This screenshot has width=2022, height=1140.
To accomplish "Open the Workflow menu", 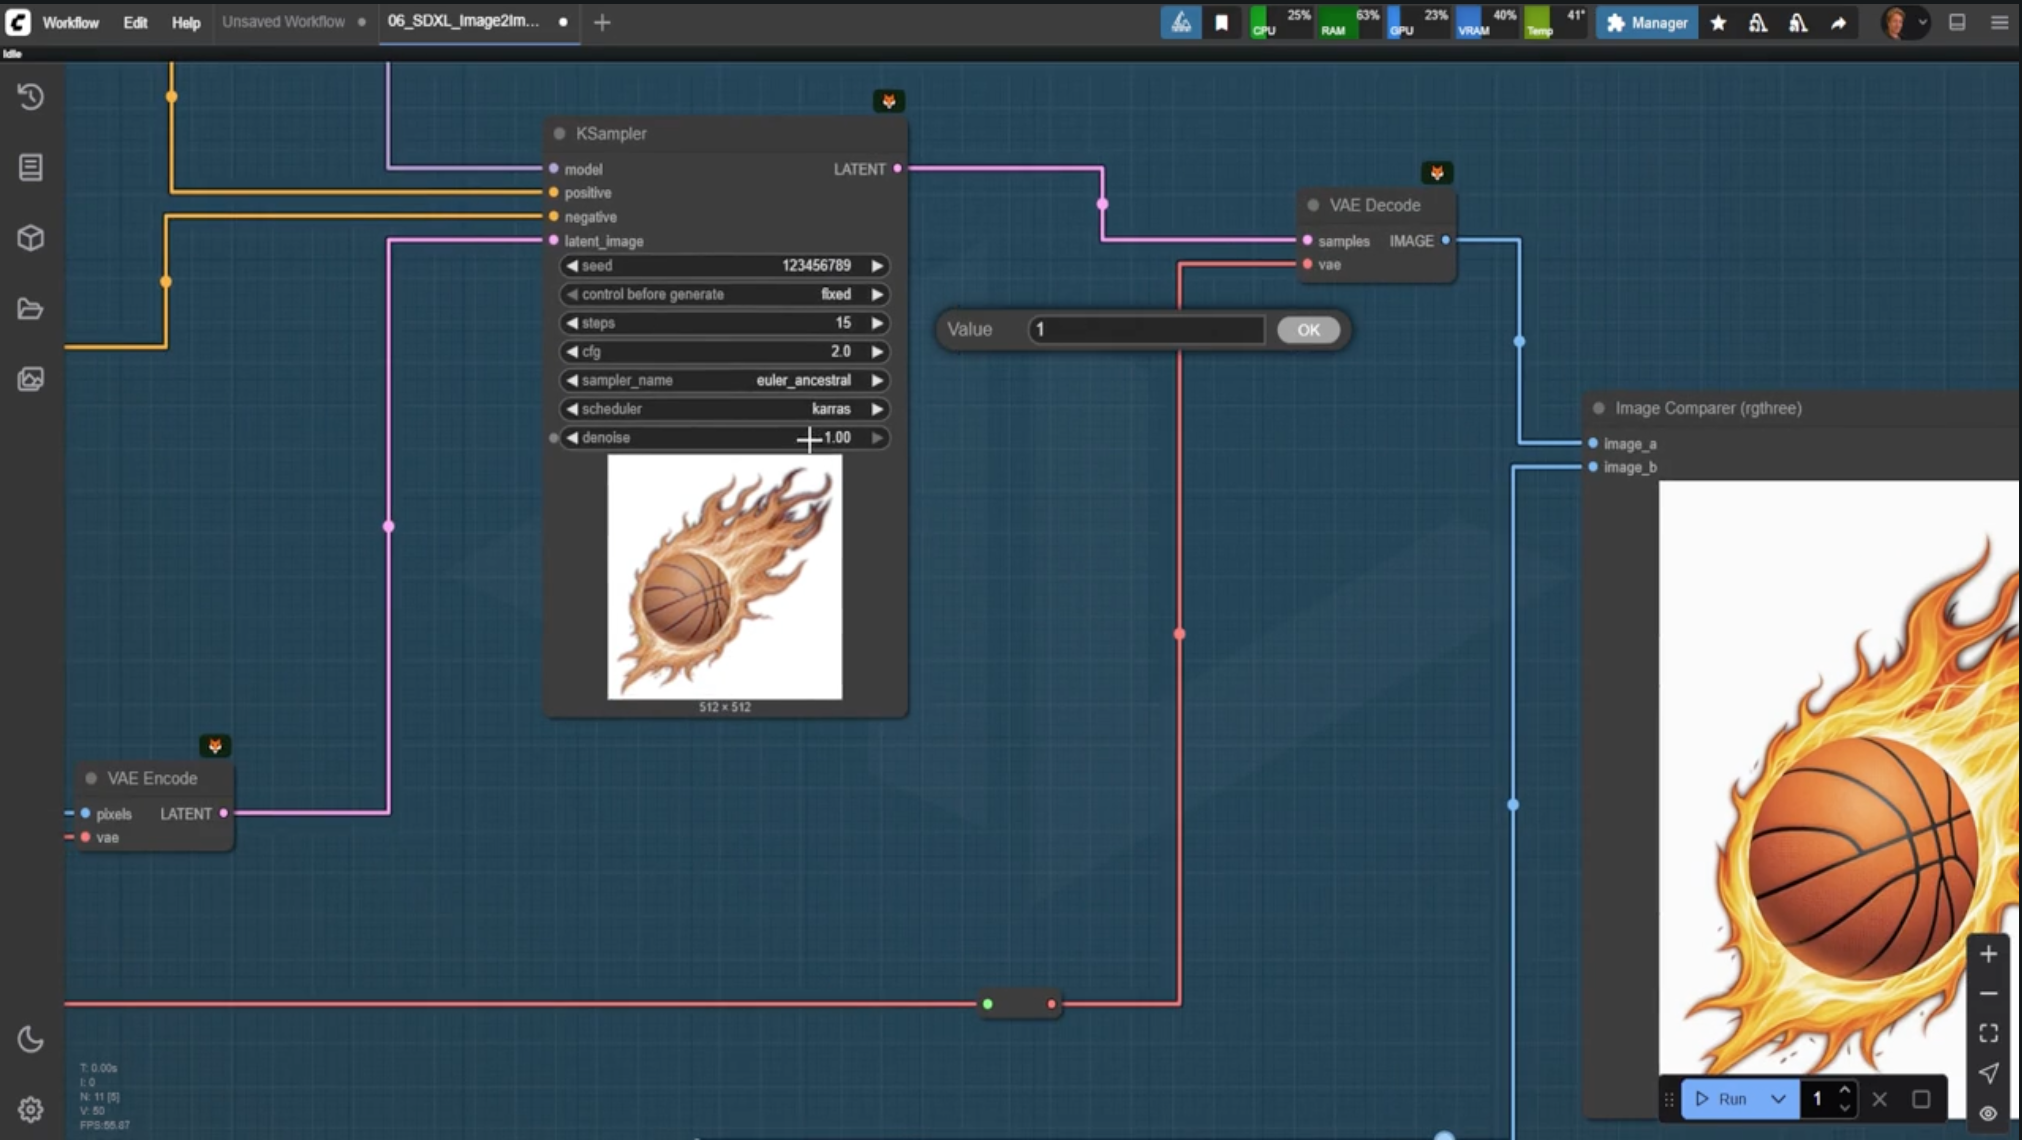I will click(x=70, y=22).
